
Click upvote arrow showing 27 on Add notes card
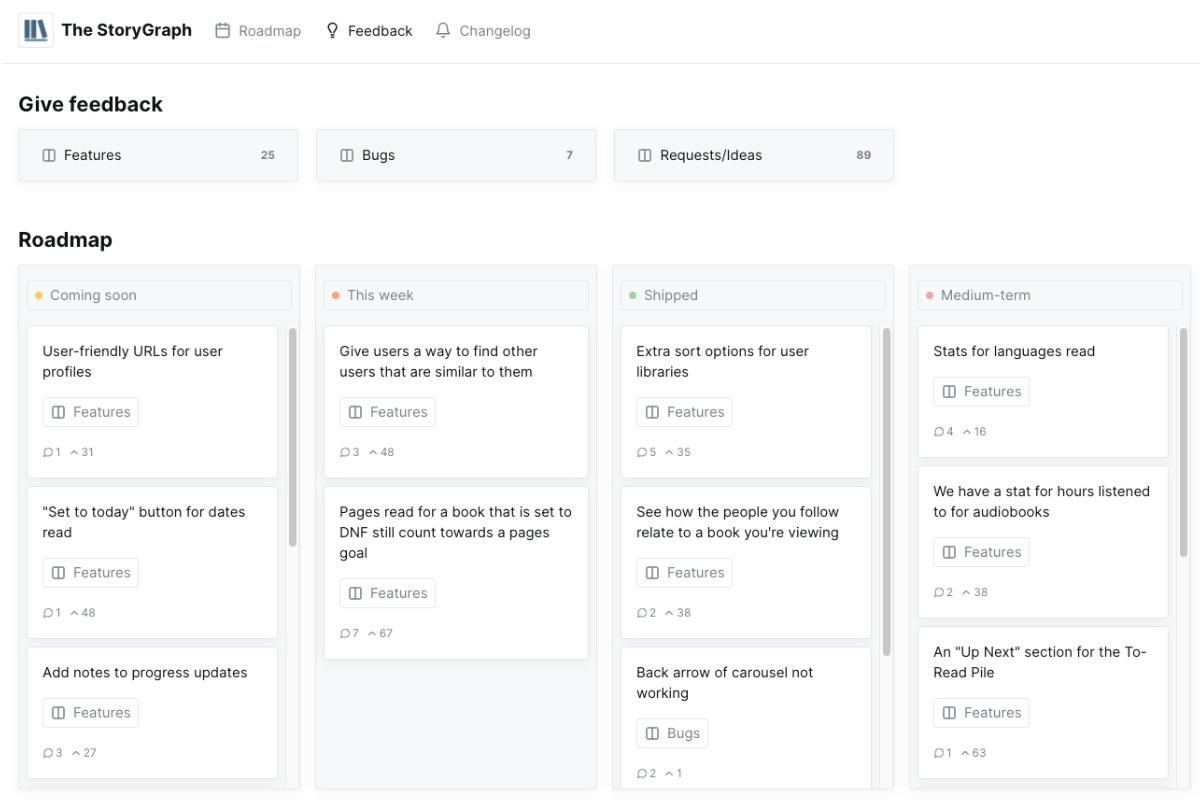click(x=76, y=753)
